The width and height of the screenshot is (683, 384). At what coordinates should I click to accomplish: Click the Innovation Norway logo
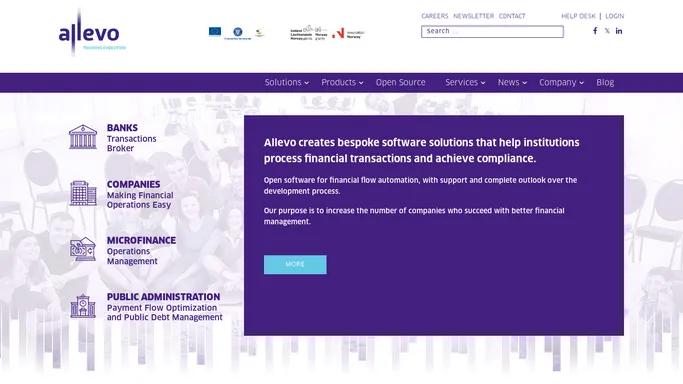pyautogui.click(x=348, y=34)
